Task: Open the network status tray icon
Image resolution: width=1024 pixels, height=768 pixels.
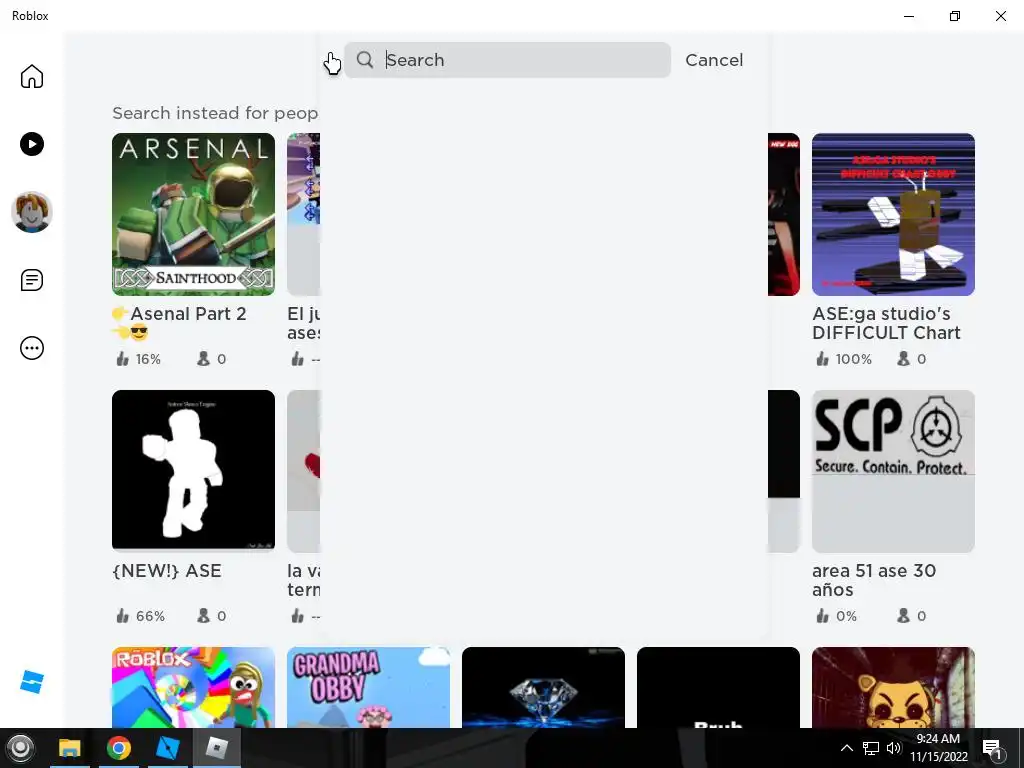Action: pyautogui.click(x=871, y=748)
